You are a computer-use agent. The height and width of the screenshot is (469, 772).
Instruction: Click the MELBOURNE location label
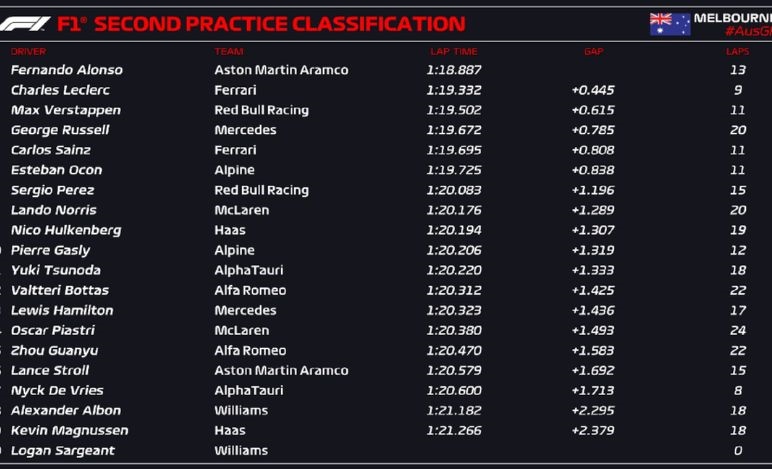(733, 18)
